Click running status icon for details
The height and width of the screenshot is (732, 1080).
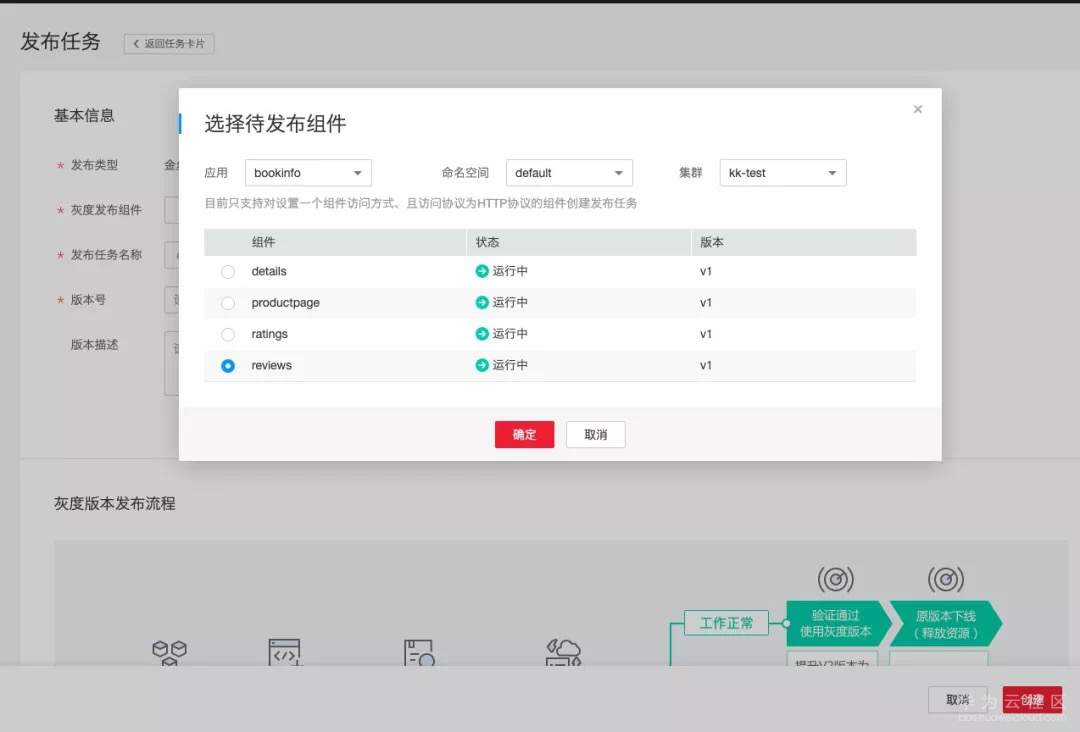click(481, 271)
